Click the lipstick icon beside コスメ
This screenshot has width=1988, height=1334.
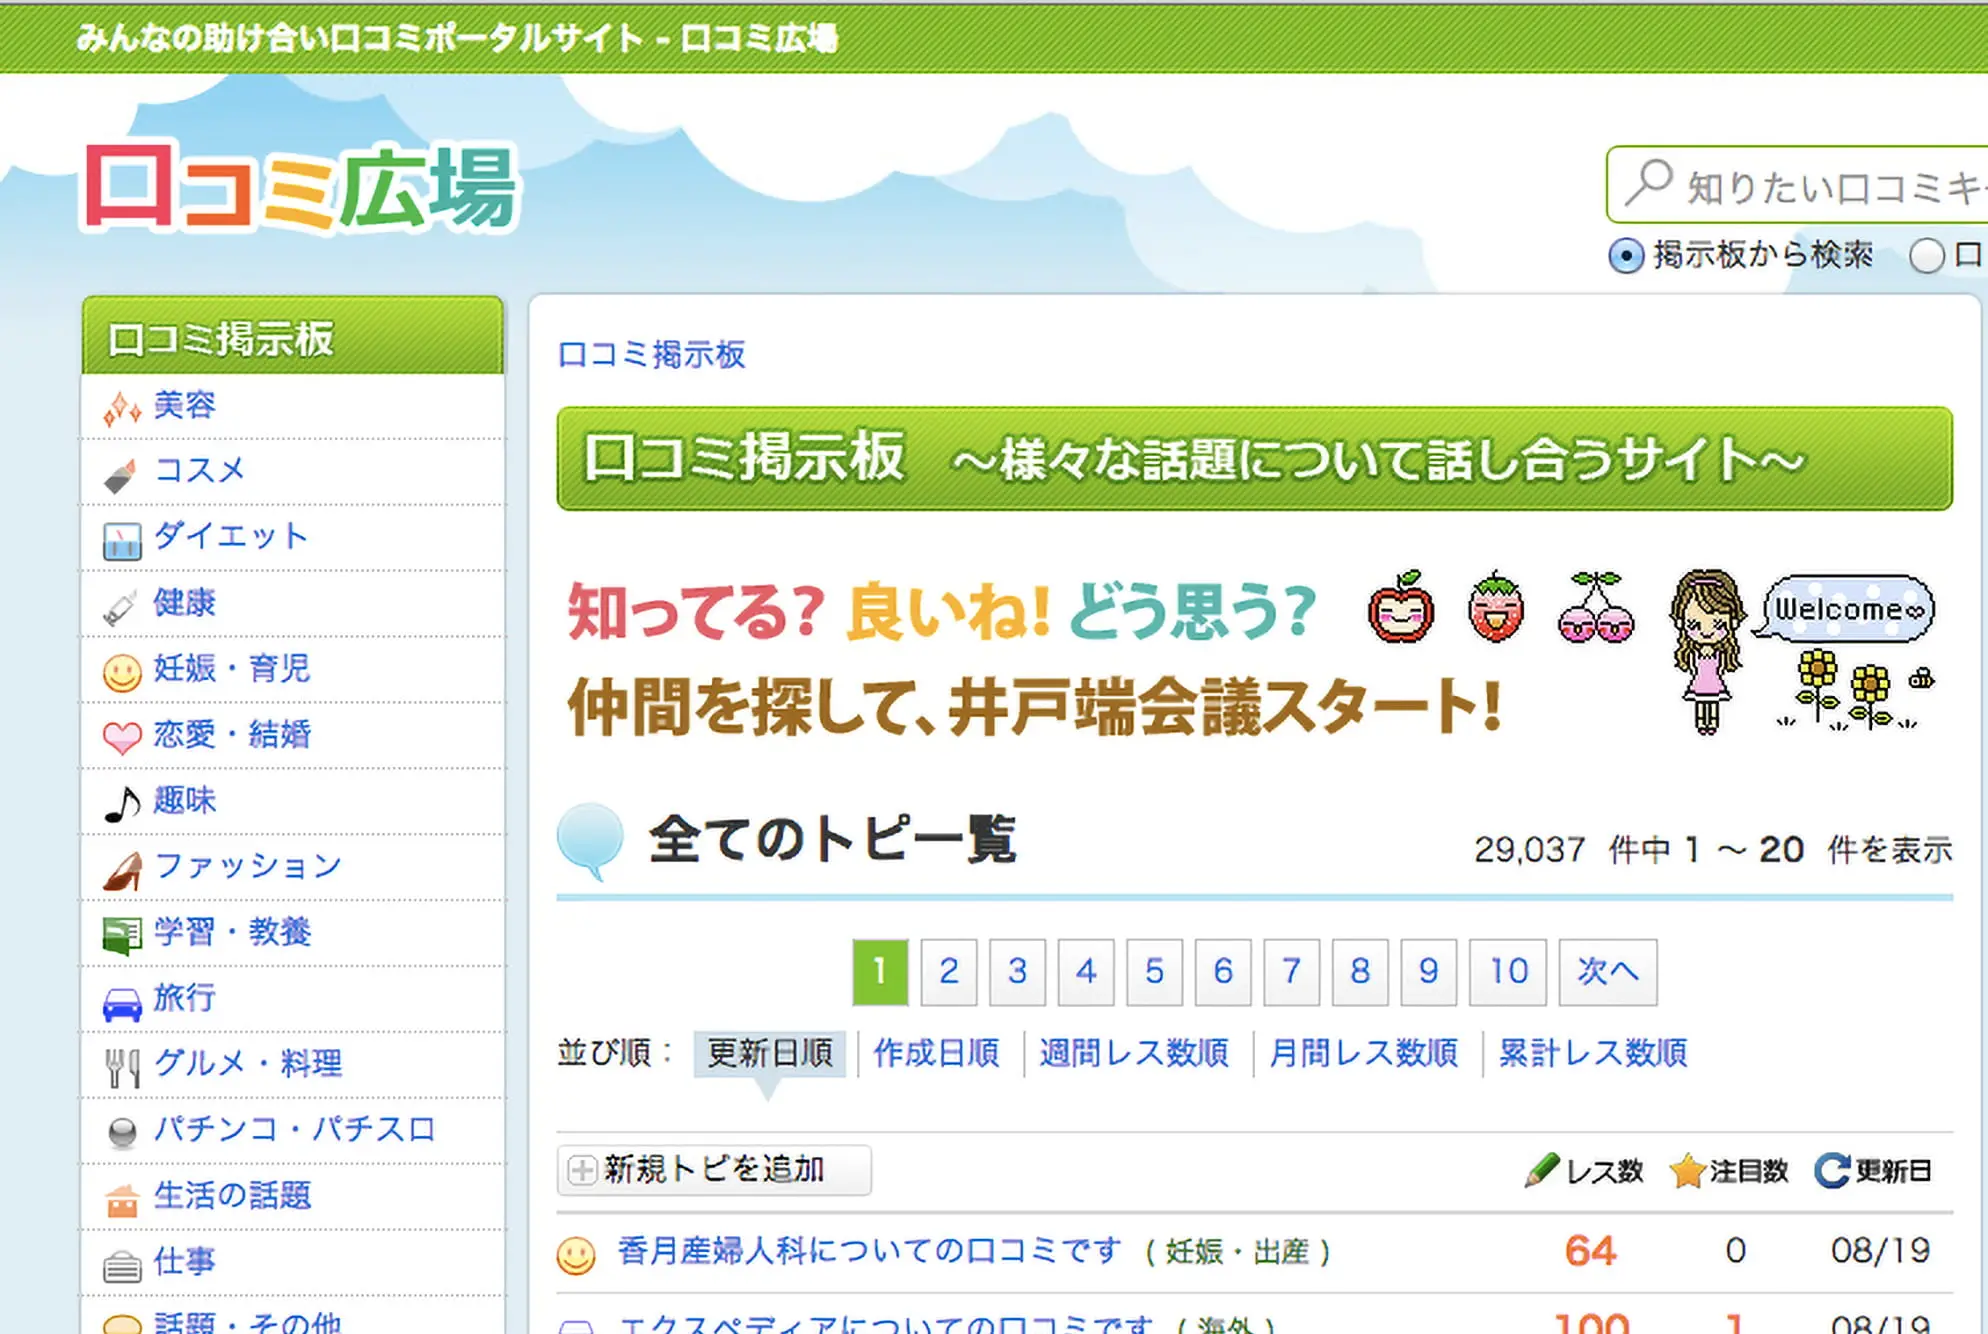tap(121, 474)
